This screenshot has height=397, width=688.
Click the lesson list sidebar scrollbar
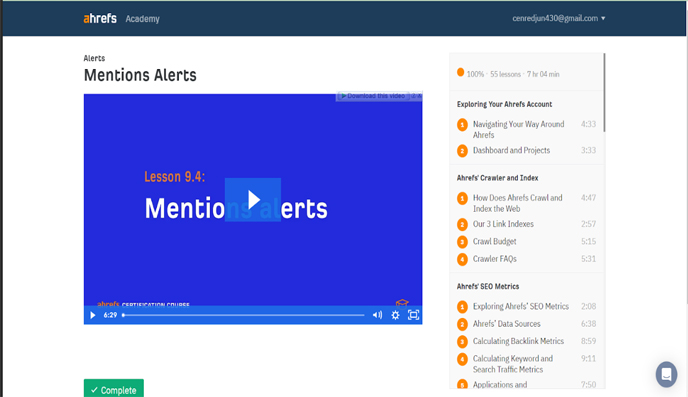pyautogui.click(x=604, y=92)
